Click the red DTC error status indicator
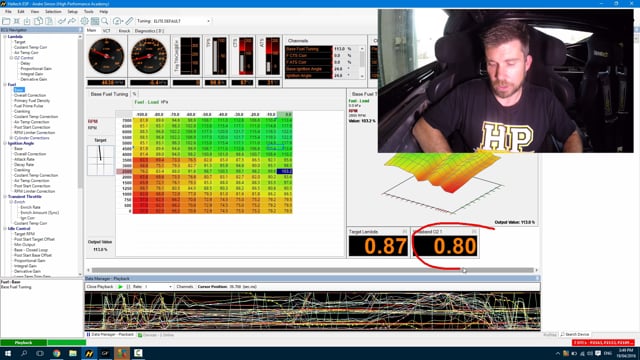Screen dimensions: 640x360 click(603, 343)
